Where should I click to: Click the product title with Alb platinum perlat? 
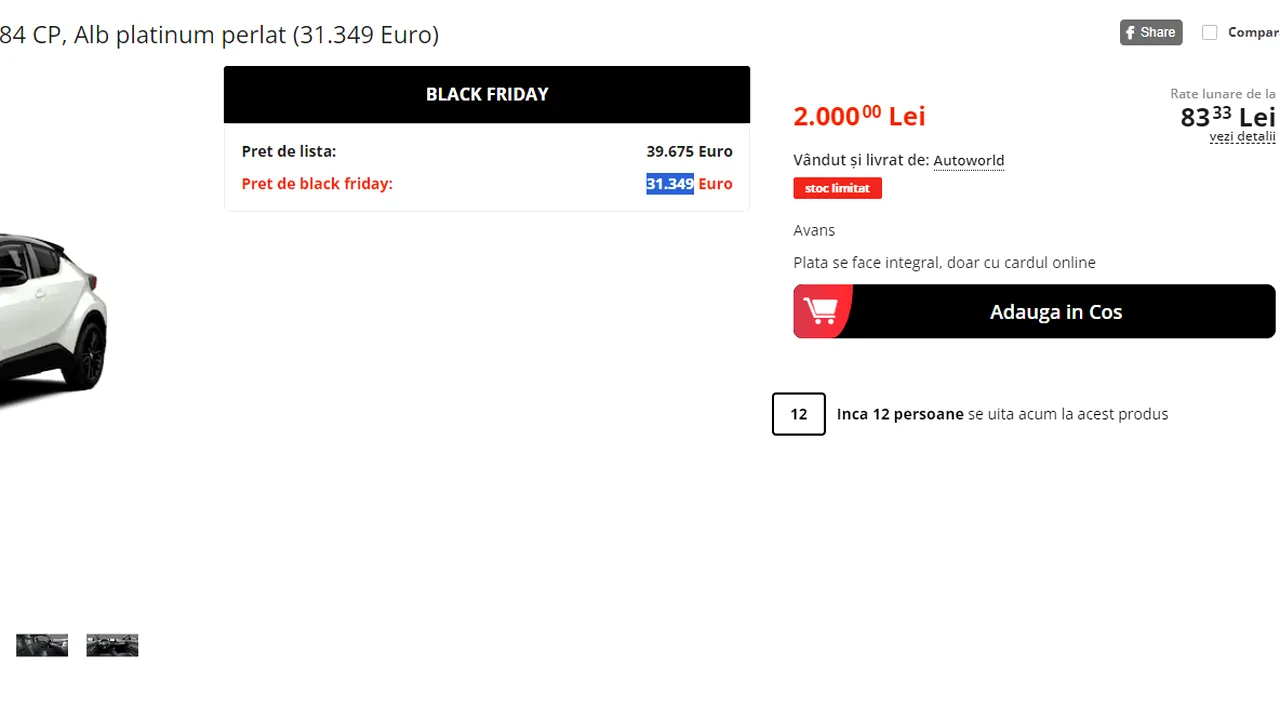219,35
